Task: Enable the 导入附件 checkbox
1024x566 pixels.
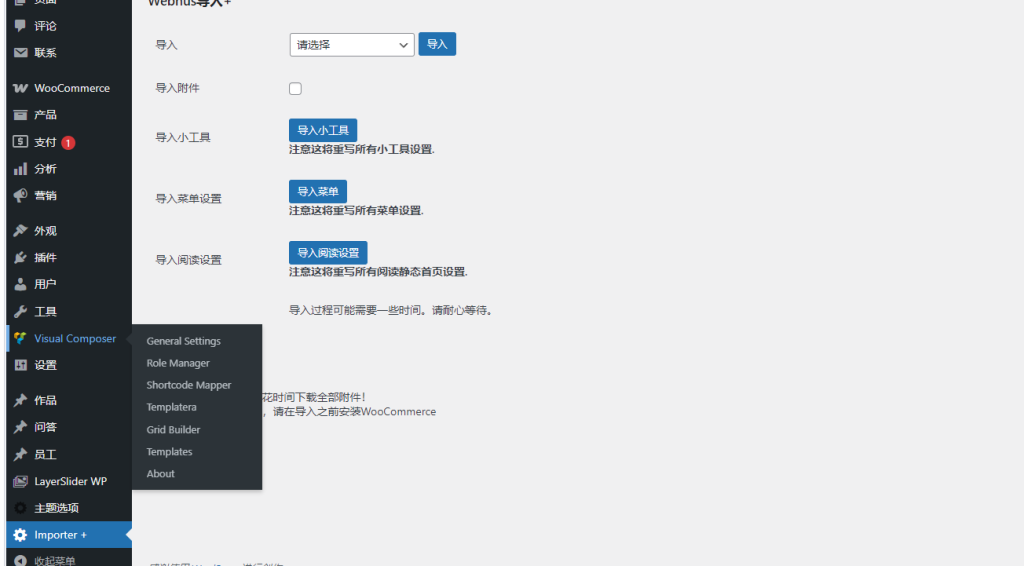Action: pos(295,88)
